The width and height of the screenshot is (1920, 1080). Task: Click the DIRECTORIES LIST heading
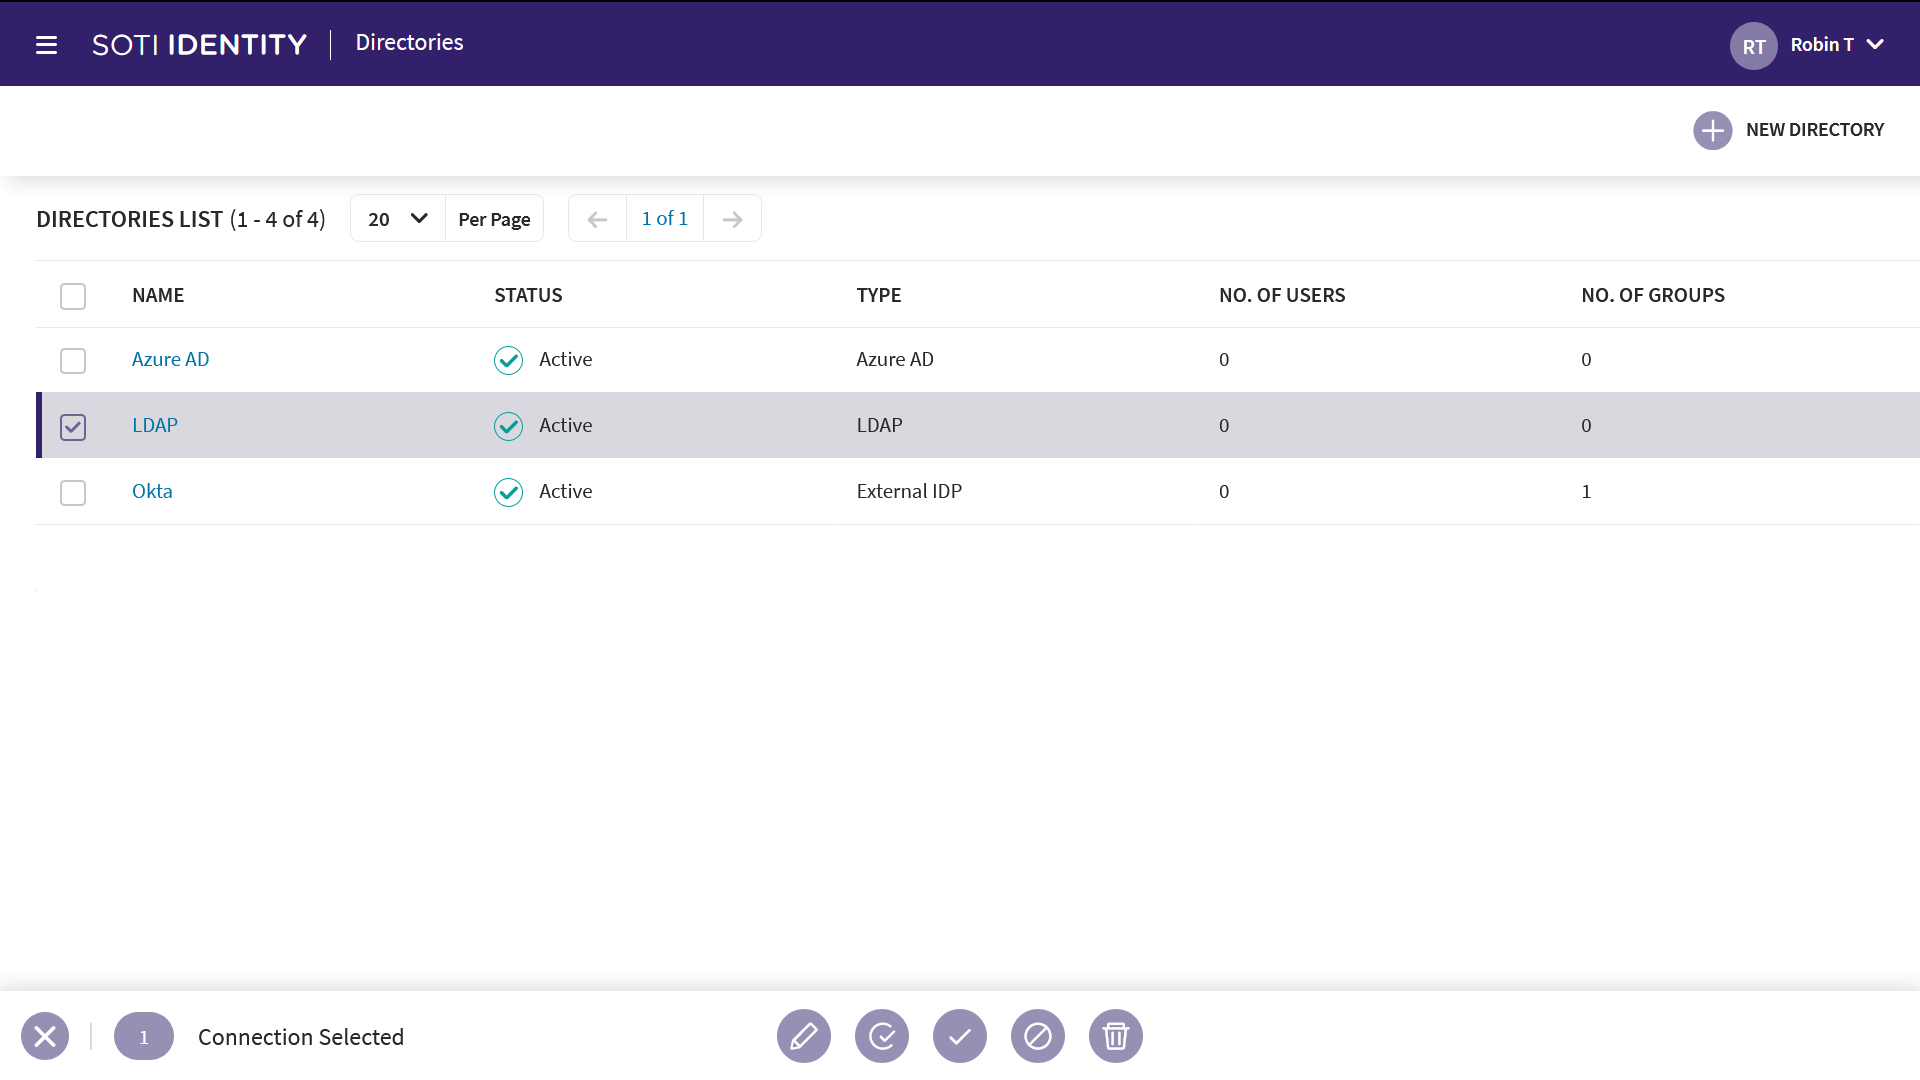pyautogui.click(x=130, y=219)
